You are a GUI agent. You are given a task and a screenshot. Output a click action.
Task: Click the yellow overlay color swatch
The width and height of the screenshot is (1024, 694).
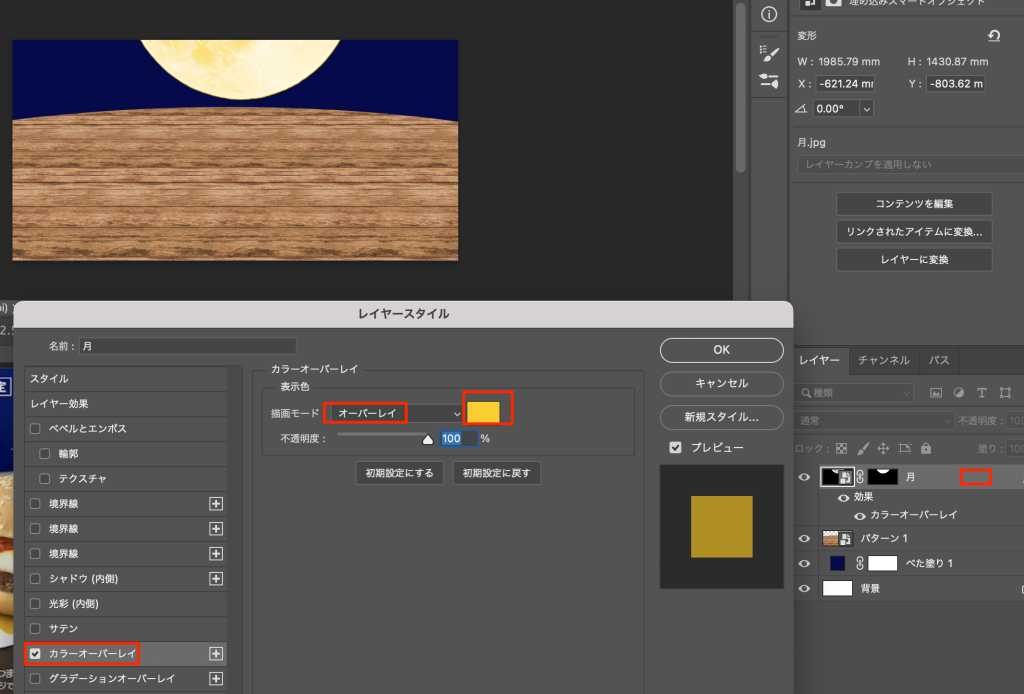(484, 412)
